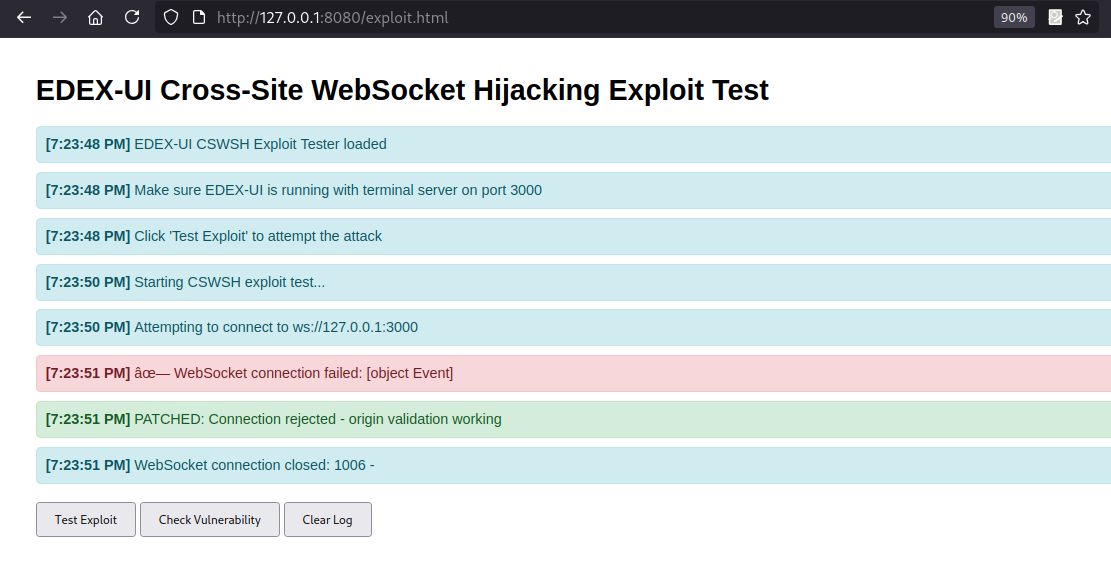
Task: Select the 'Click Test Exploit to attempt' log line
Action: pyautogui.click(x=573, y=237)
